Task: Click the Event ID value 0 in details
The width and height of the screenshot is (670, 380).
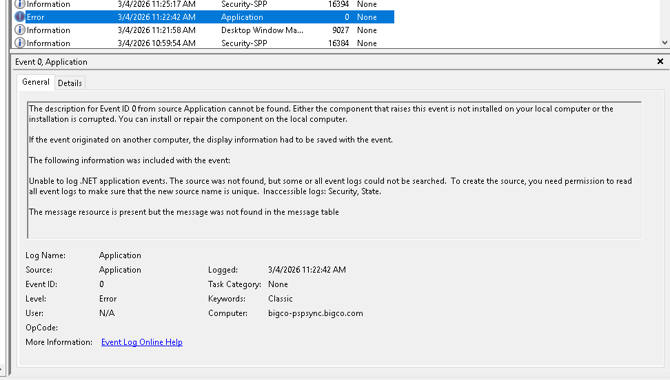Action: click(x=101, y=284)
